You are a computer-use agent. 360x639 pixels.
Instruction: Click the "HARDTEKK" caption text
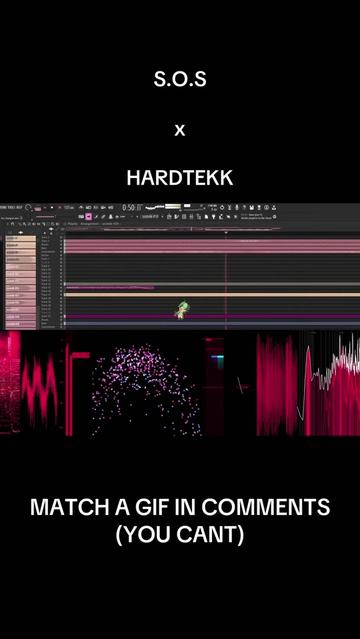point(180,178)
